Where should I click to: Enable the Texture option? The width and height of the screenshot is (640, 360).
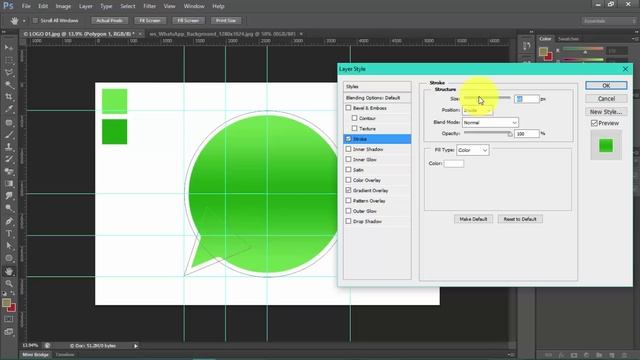pos(354,128)
